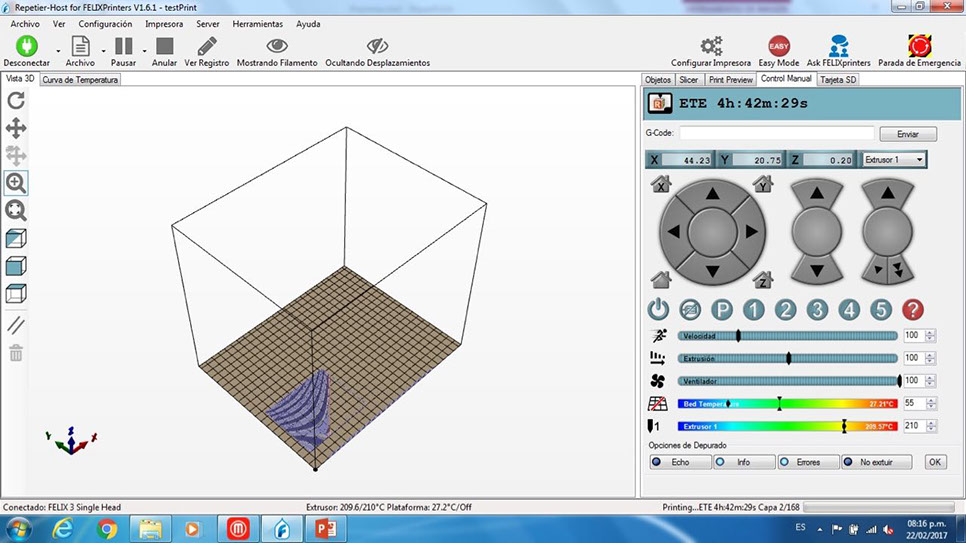Hit Parada de Emergencia stop button
966x543 pixels.
point(919,46)
